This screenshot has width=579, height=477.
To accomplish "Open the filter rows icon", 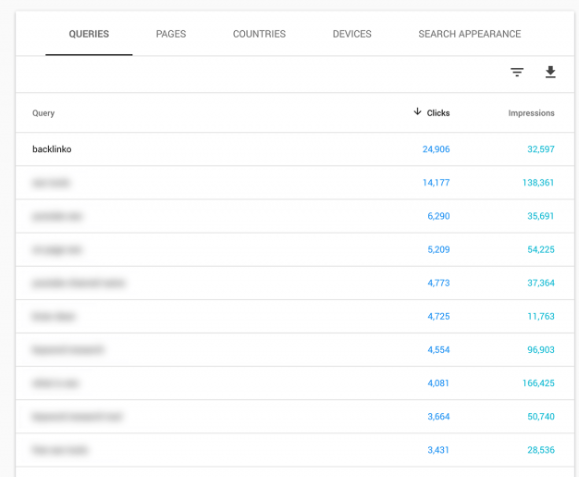I will 517,72.
